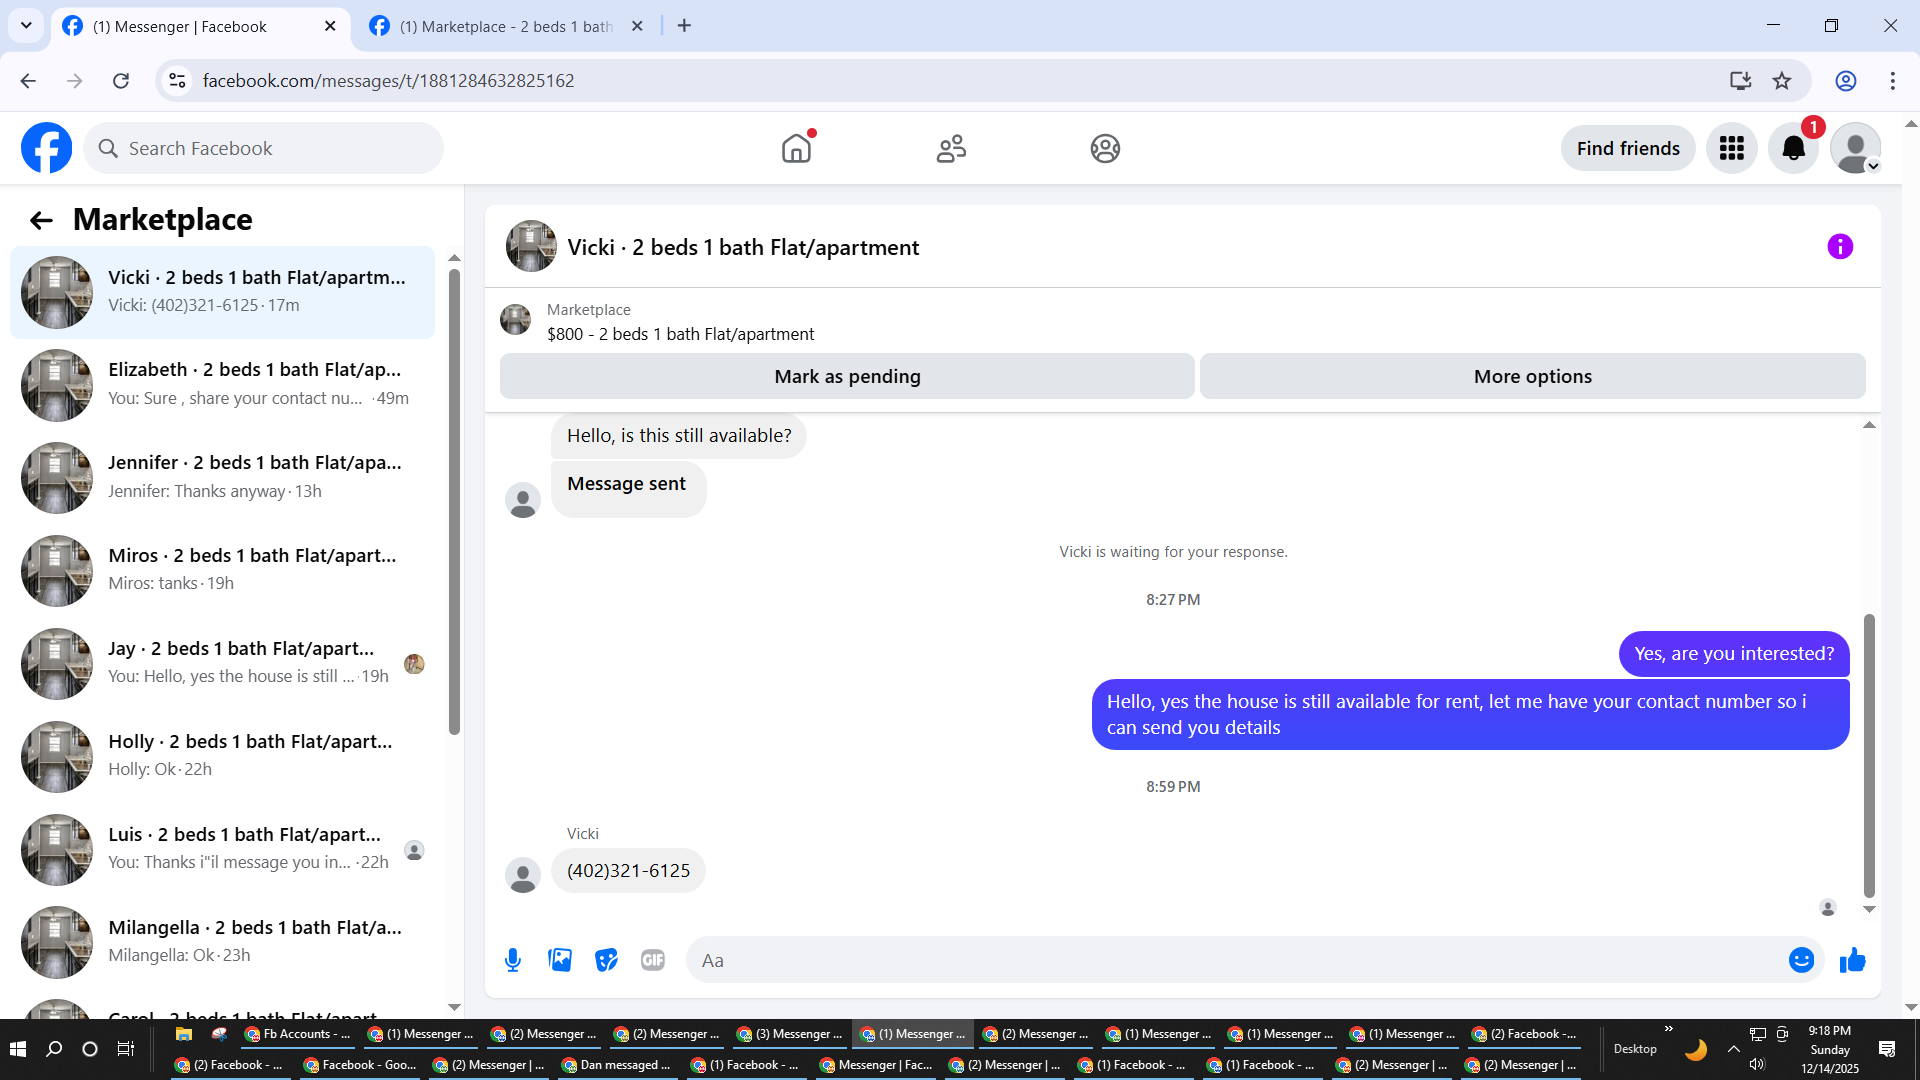
Task: Toggle bookmark star for this page
Action: (1782, 81)
